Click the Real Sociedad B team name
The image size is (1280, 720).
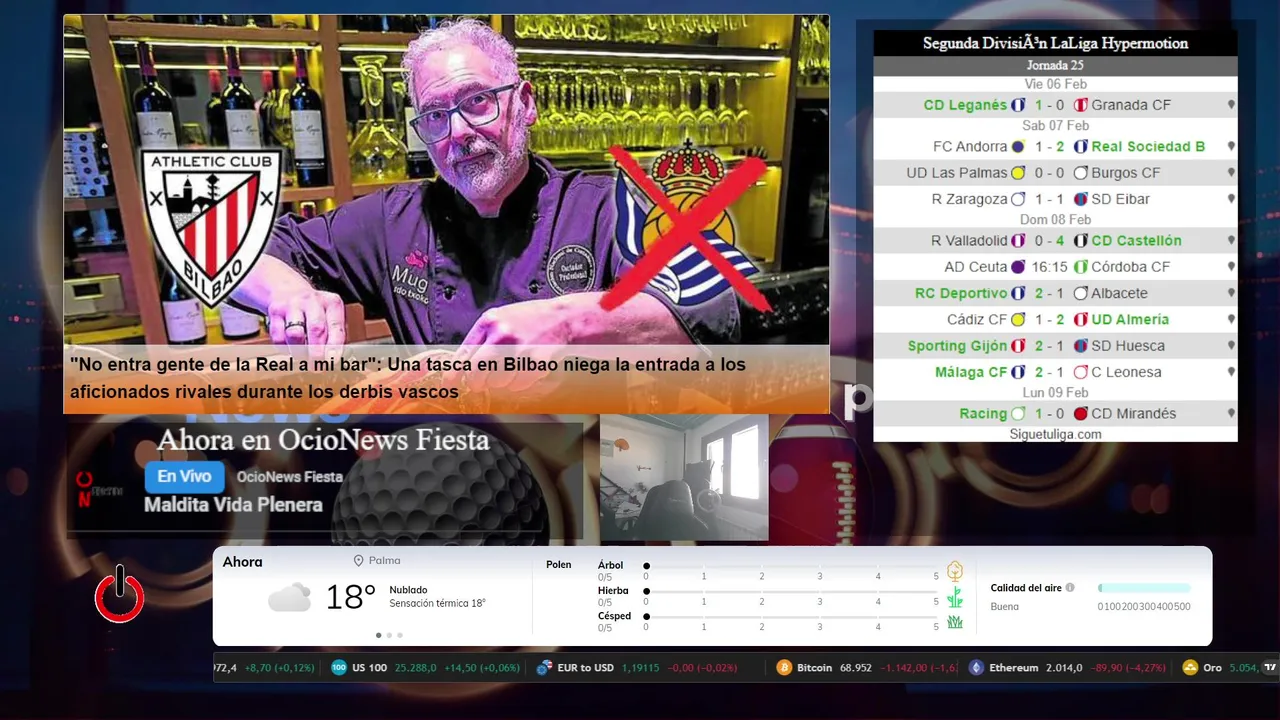[x=1148, y=146]
